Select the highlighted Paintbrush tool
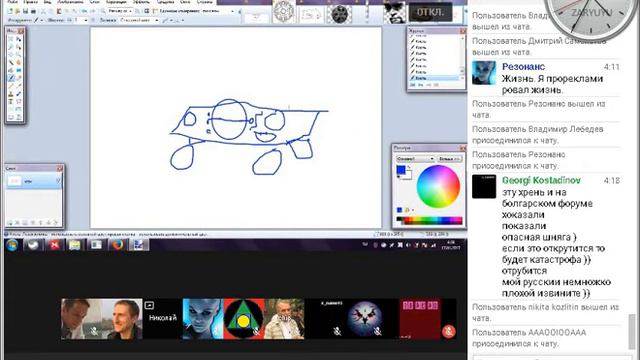This screenshot has width=640, height=360. (11, 78)
